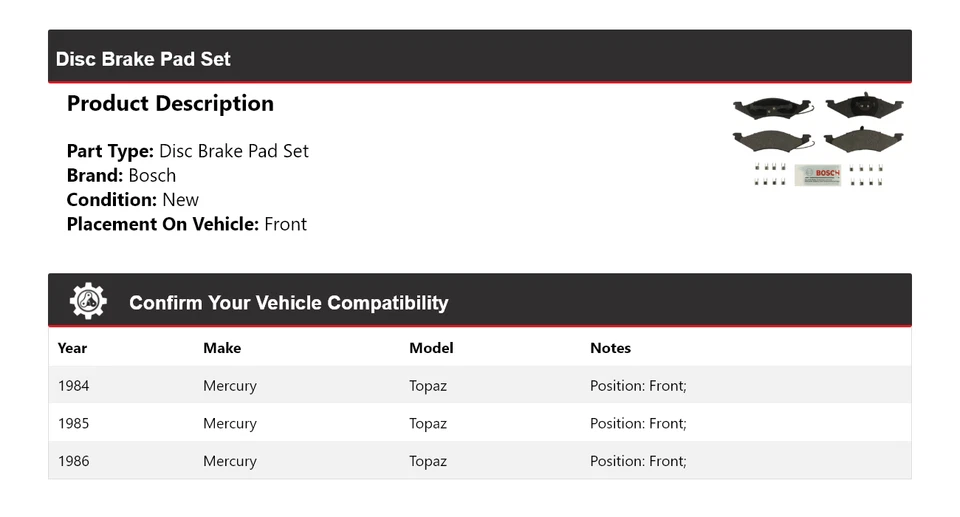Click the Confirm Your Vehicle Compatibility header
The height and width of the screenshot is (517, 960).
[x=288, y=303]
